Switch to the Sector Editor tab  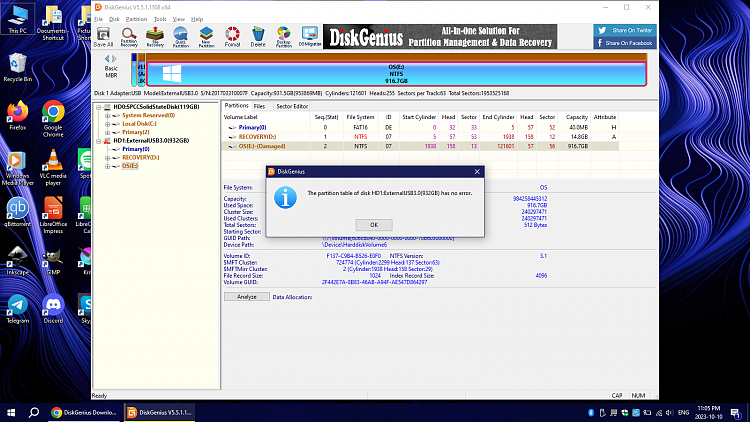coord(292,106)
